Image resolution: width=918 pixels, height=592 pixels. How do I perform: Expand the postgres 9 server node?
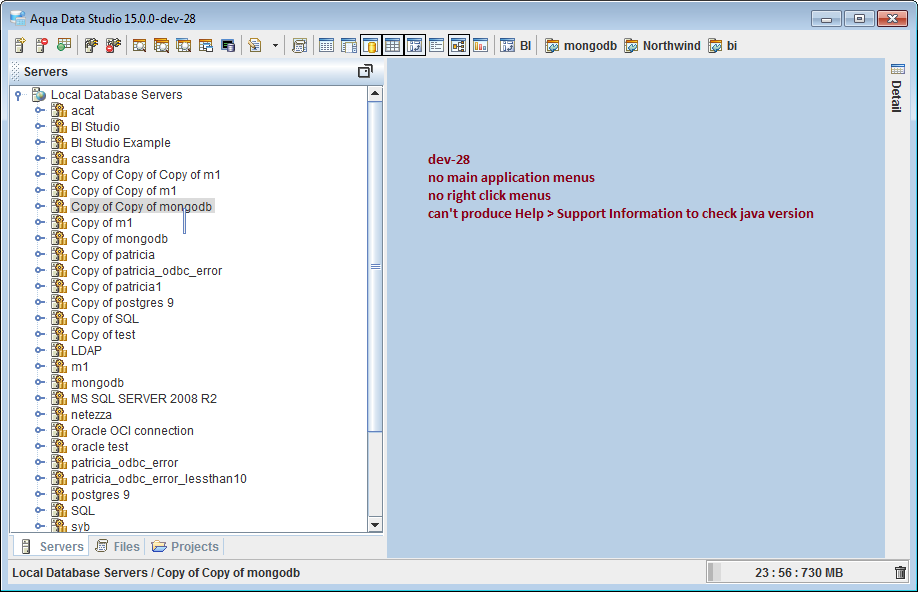(40, 494)
